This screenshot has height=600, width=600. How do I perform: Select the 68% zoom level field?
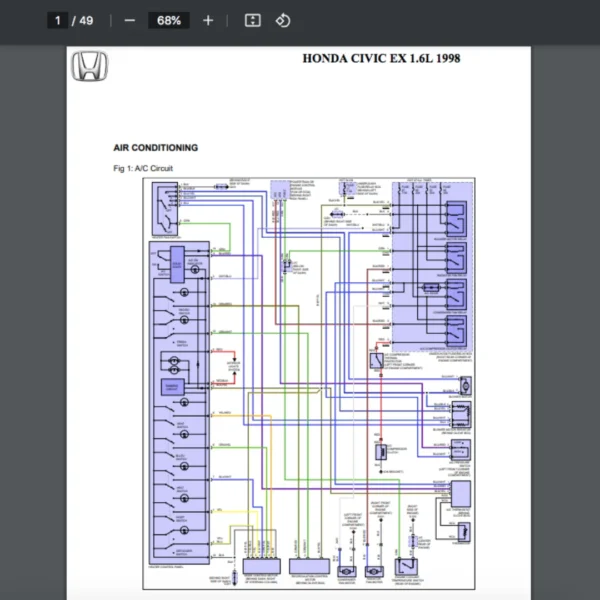(x=168, y=20)
